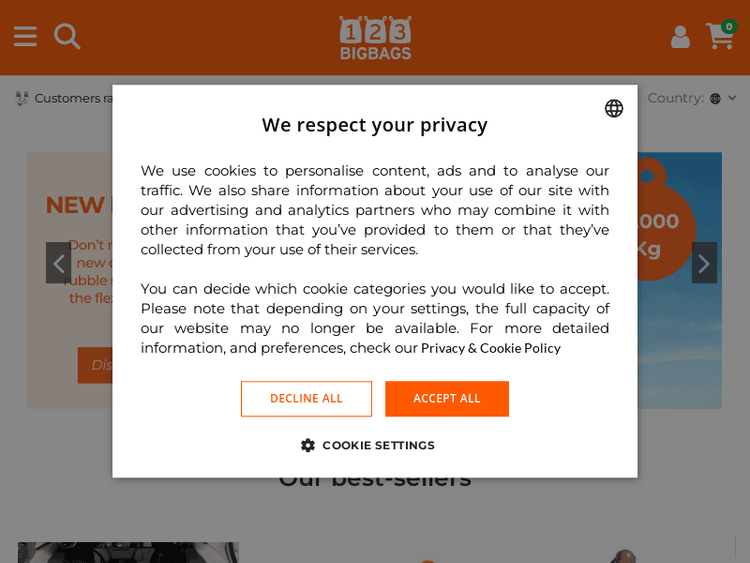This screenshot has height=563, width=750.
Task: Open the Privacy & Cookie Policy link
Action: [490, 348]
